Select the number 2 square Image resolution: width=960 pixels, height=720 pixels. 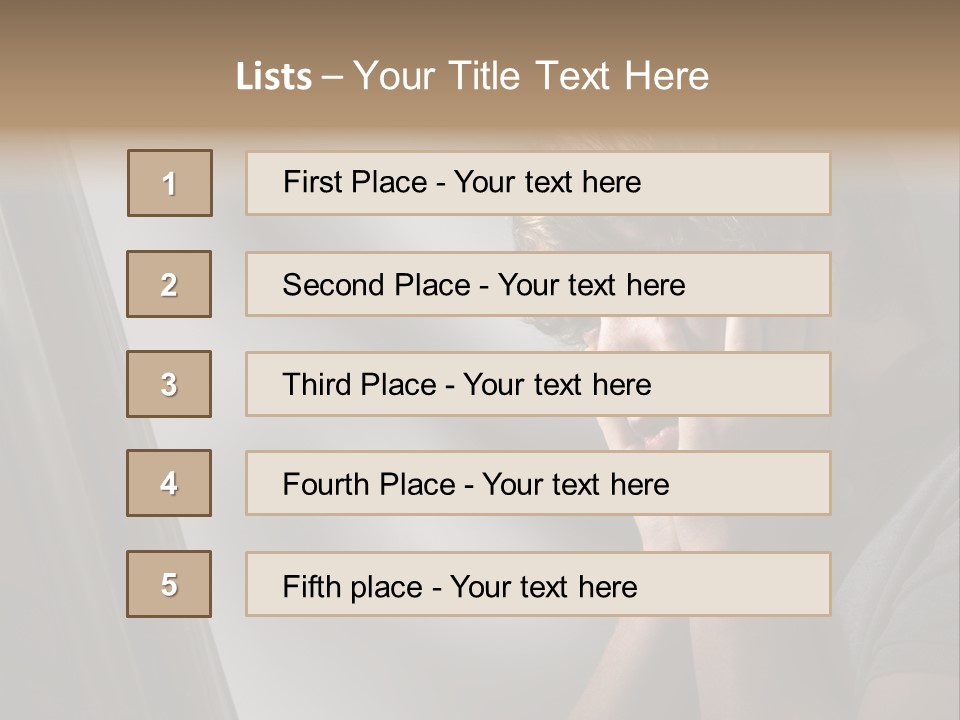(169, 284)
